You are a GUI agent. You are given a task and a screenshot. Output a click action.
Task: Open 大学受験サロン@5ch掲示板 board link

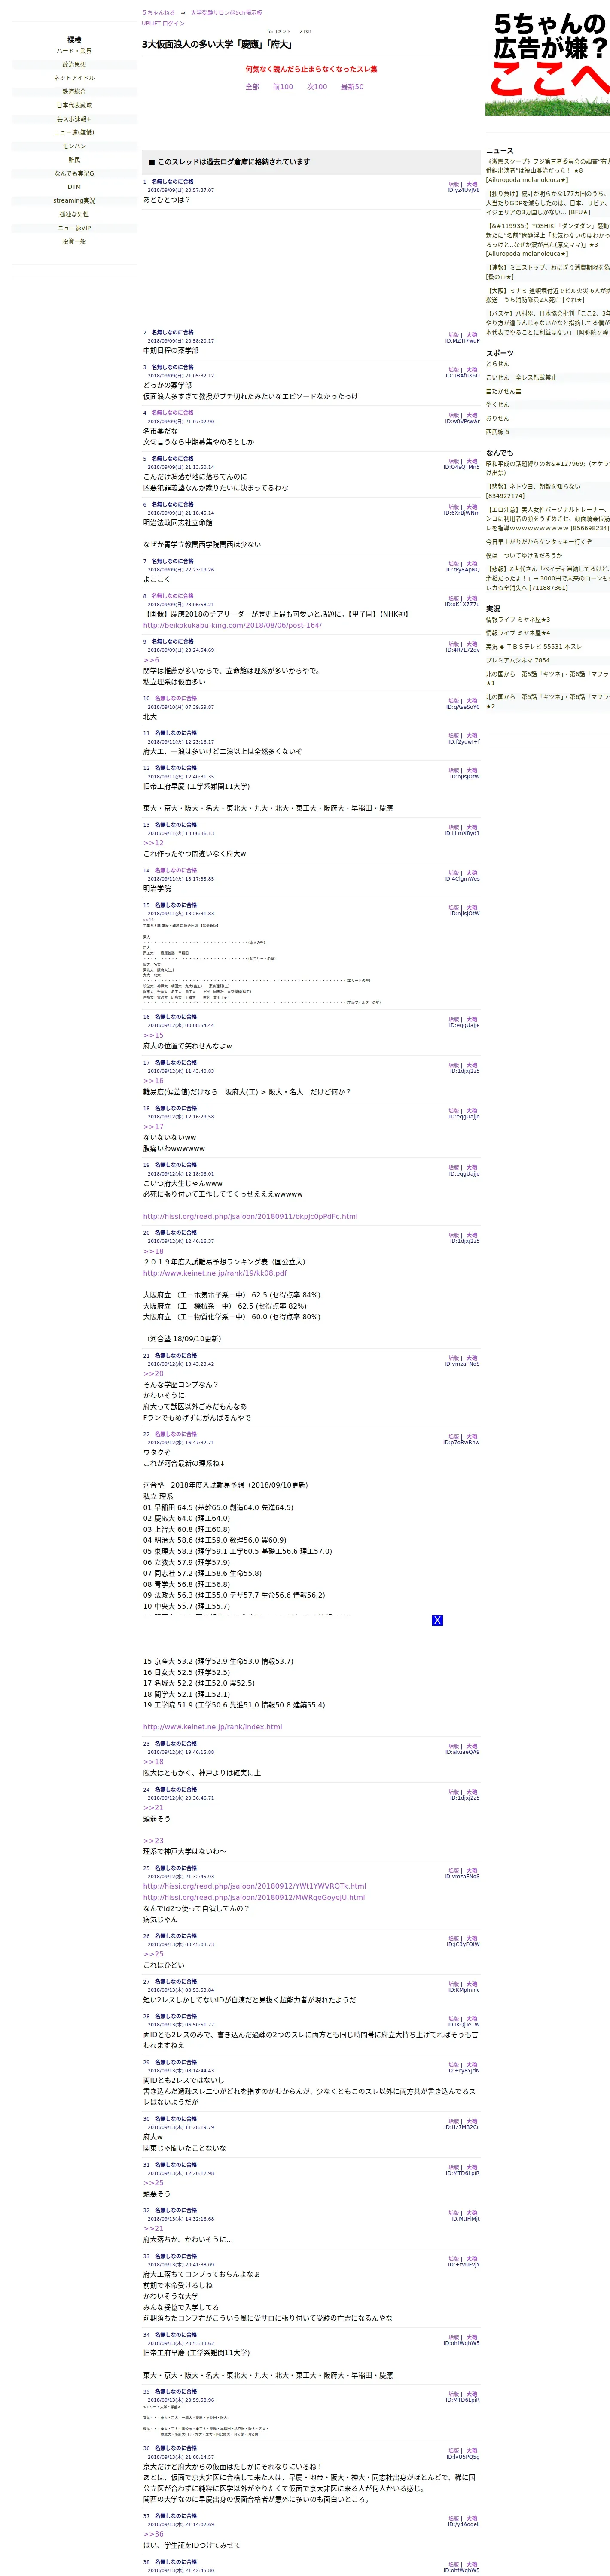click(226, 13)
